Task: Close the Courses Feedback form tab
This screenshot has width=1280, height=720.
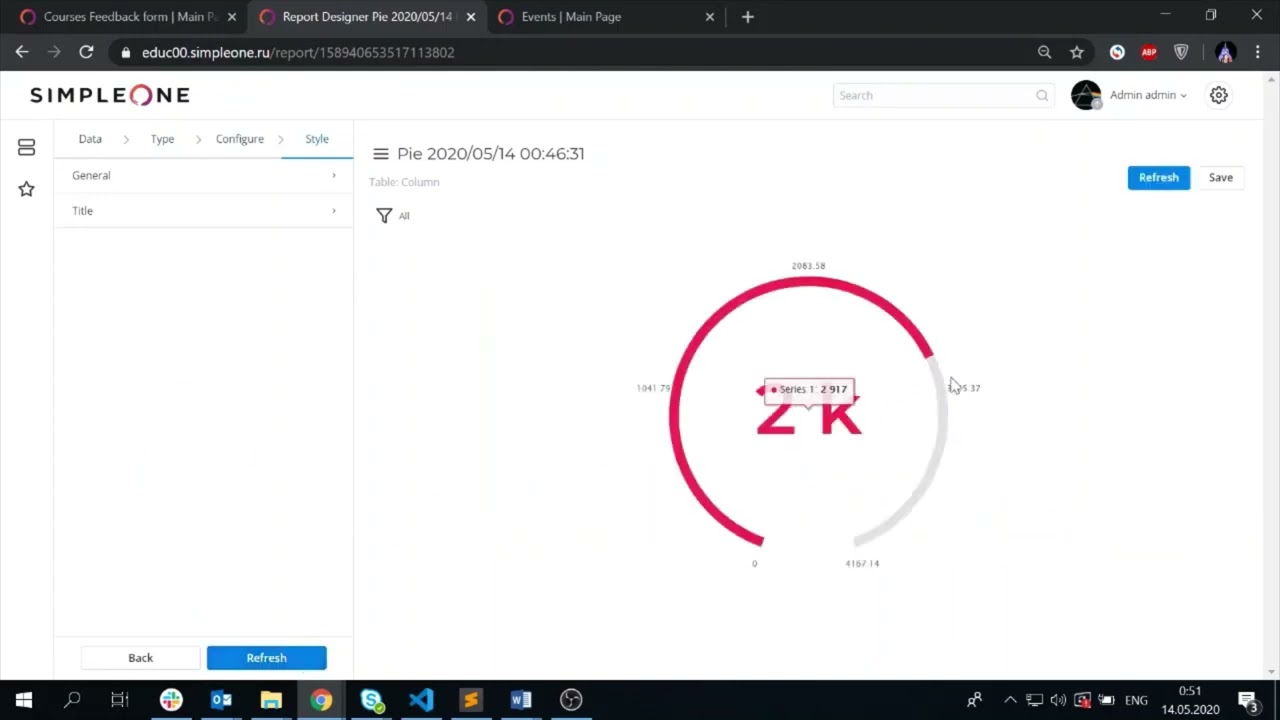Action: pyautogui.click(x=232, y=17)
